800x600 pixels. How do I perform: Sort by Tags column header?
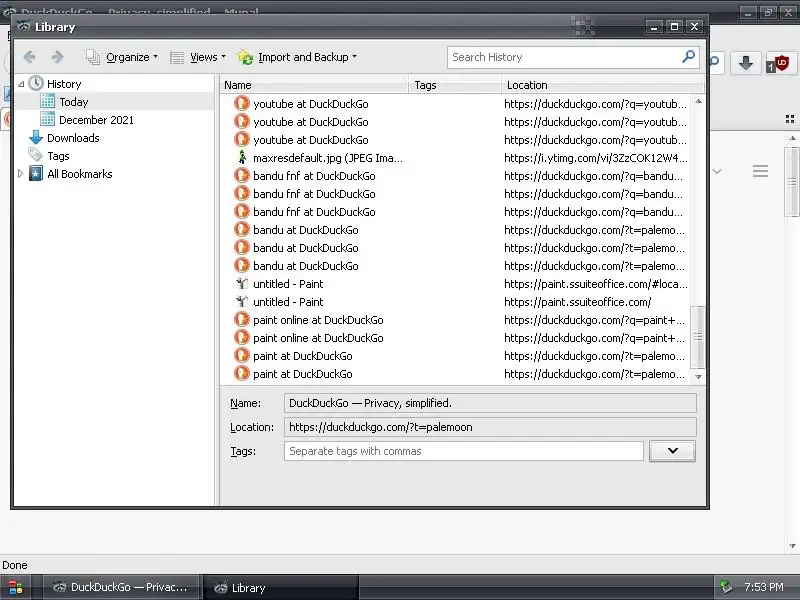(455, 85)
